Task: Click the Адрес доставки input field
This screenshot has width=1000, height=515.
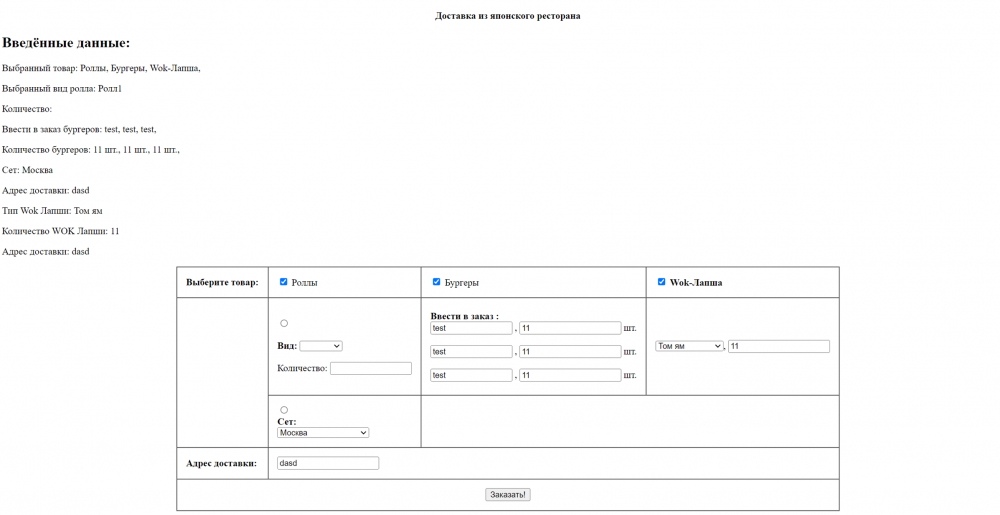Action: [328, 463]
